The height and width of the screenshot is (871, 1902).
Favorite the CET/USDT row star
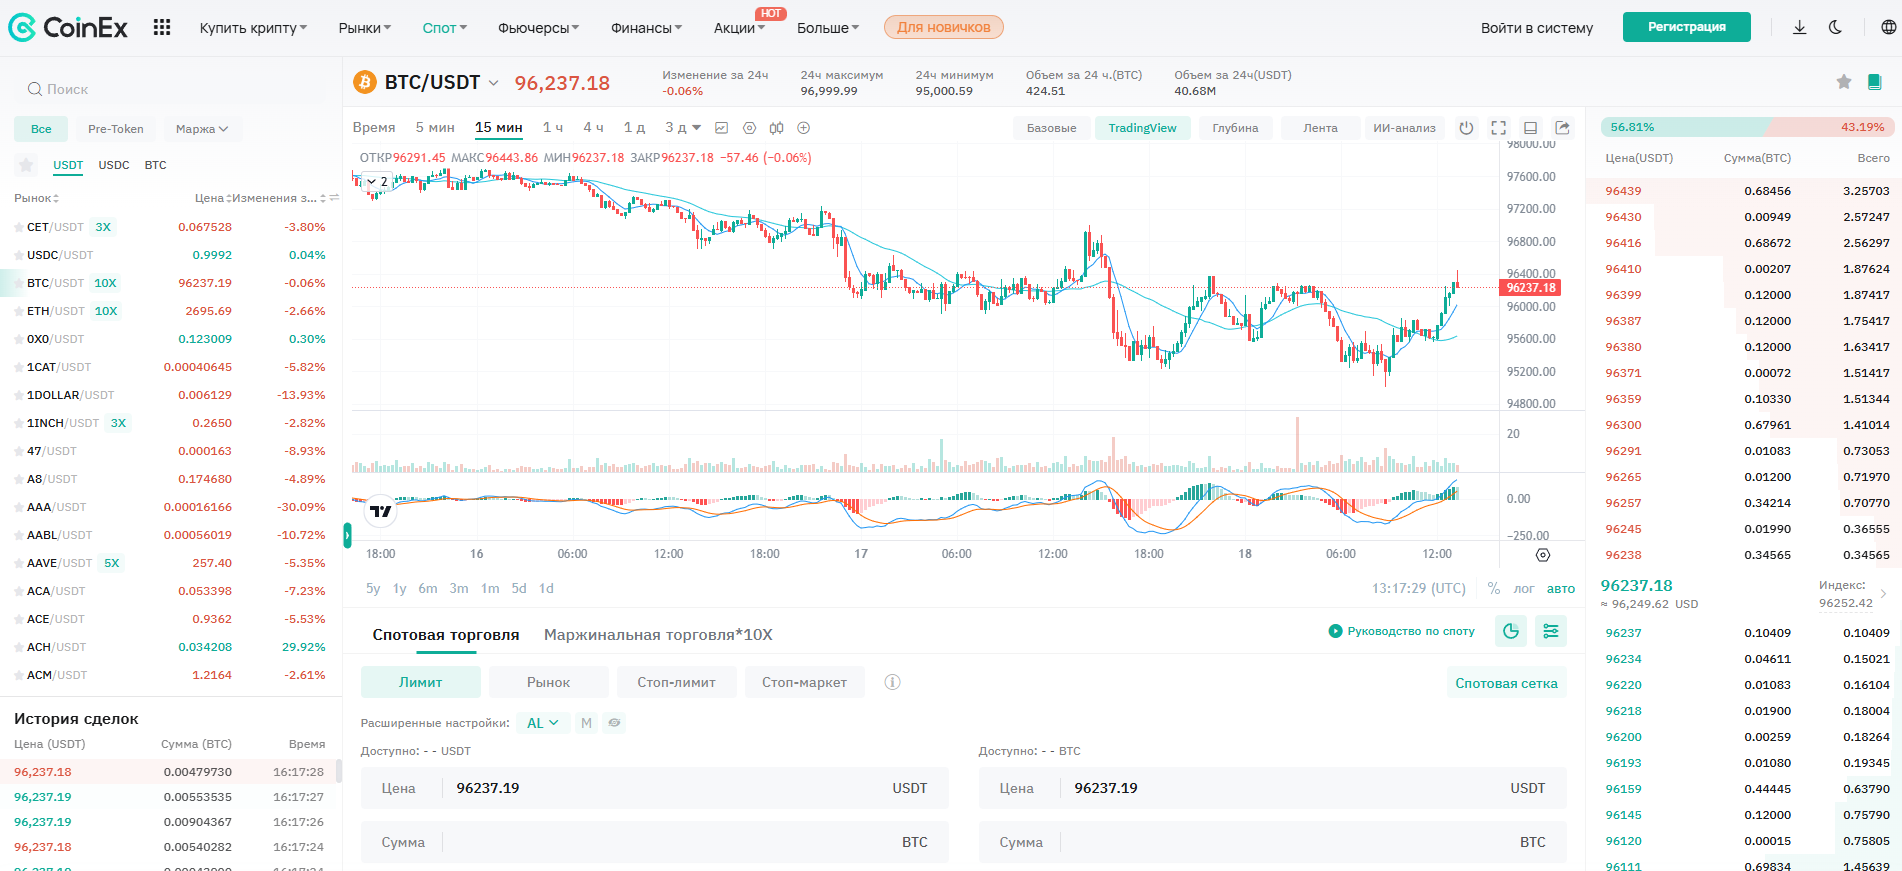19,228
